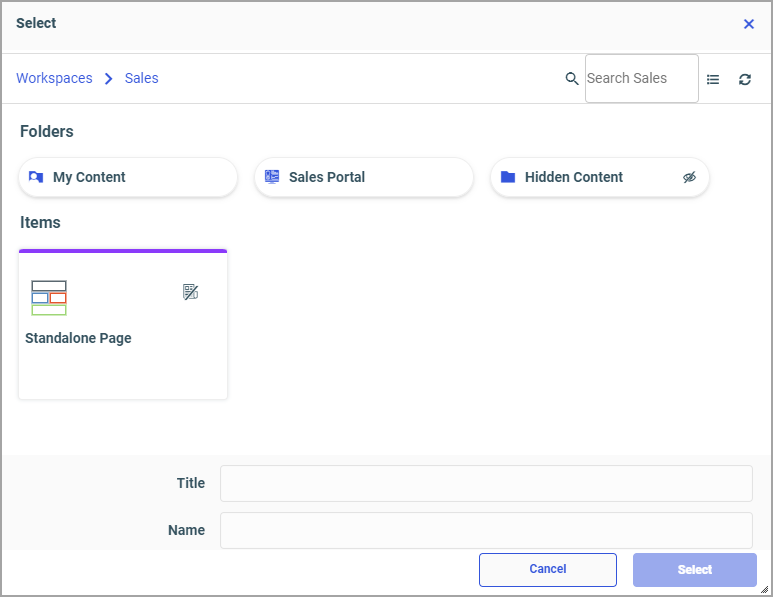The height and width of the screenshot is (597, 773).
Task: Open the My Content folder
Action: [x=89, y=177]
